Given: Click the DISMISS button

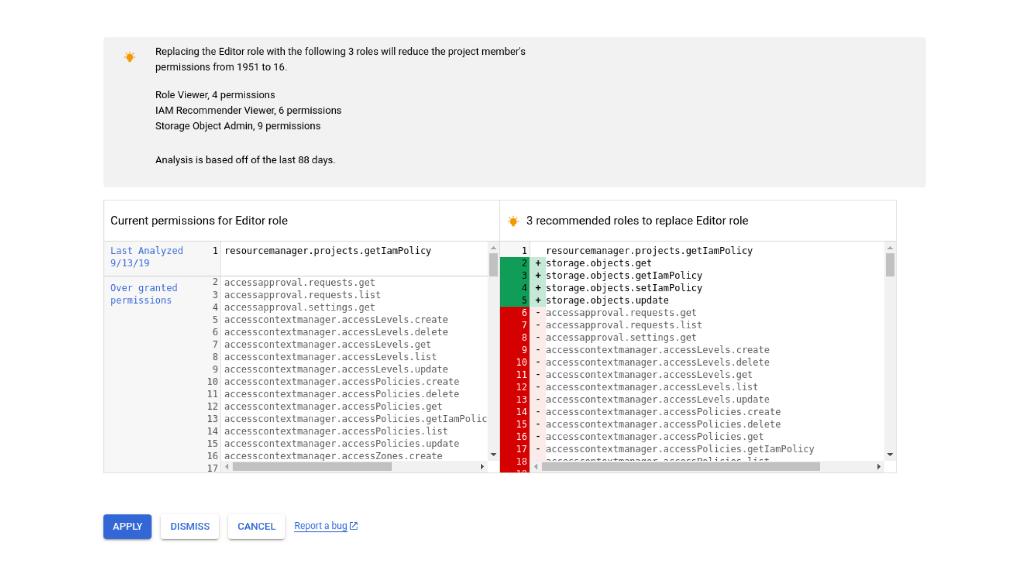Looking at the screenshot, I should 190,526.
